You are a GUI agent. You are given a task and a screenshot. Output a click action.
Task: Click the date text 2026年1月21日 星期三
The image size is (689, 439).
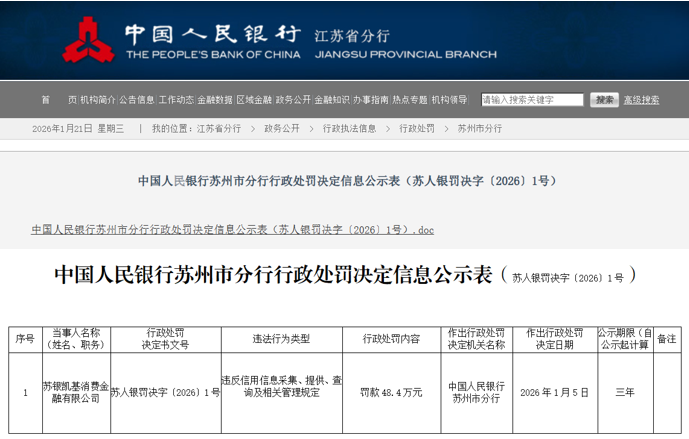[x=78, y=129]
